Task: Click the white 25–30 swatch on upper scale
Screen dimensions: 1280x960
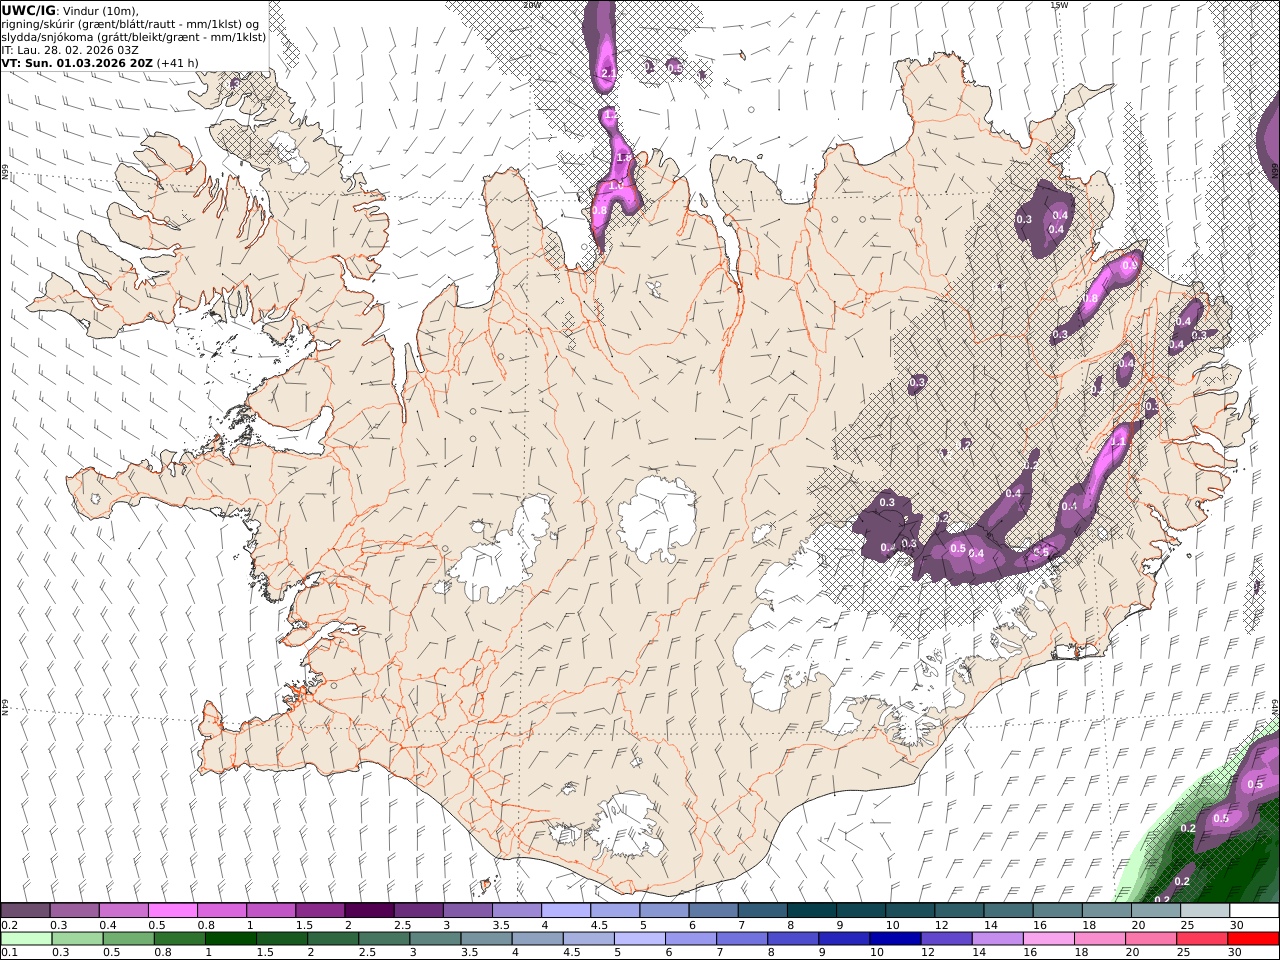Action: pos(1204,911)
